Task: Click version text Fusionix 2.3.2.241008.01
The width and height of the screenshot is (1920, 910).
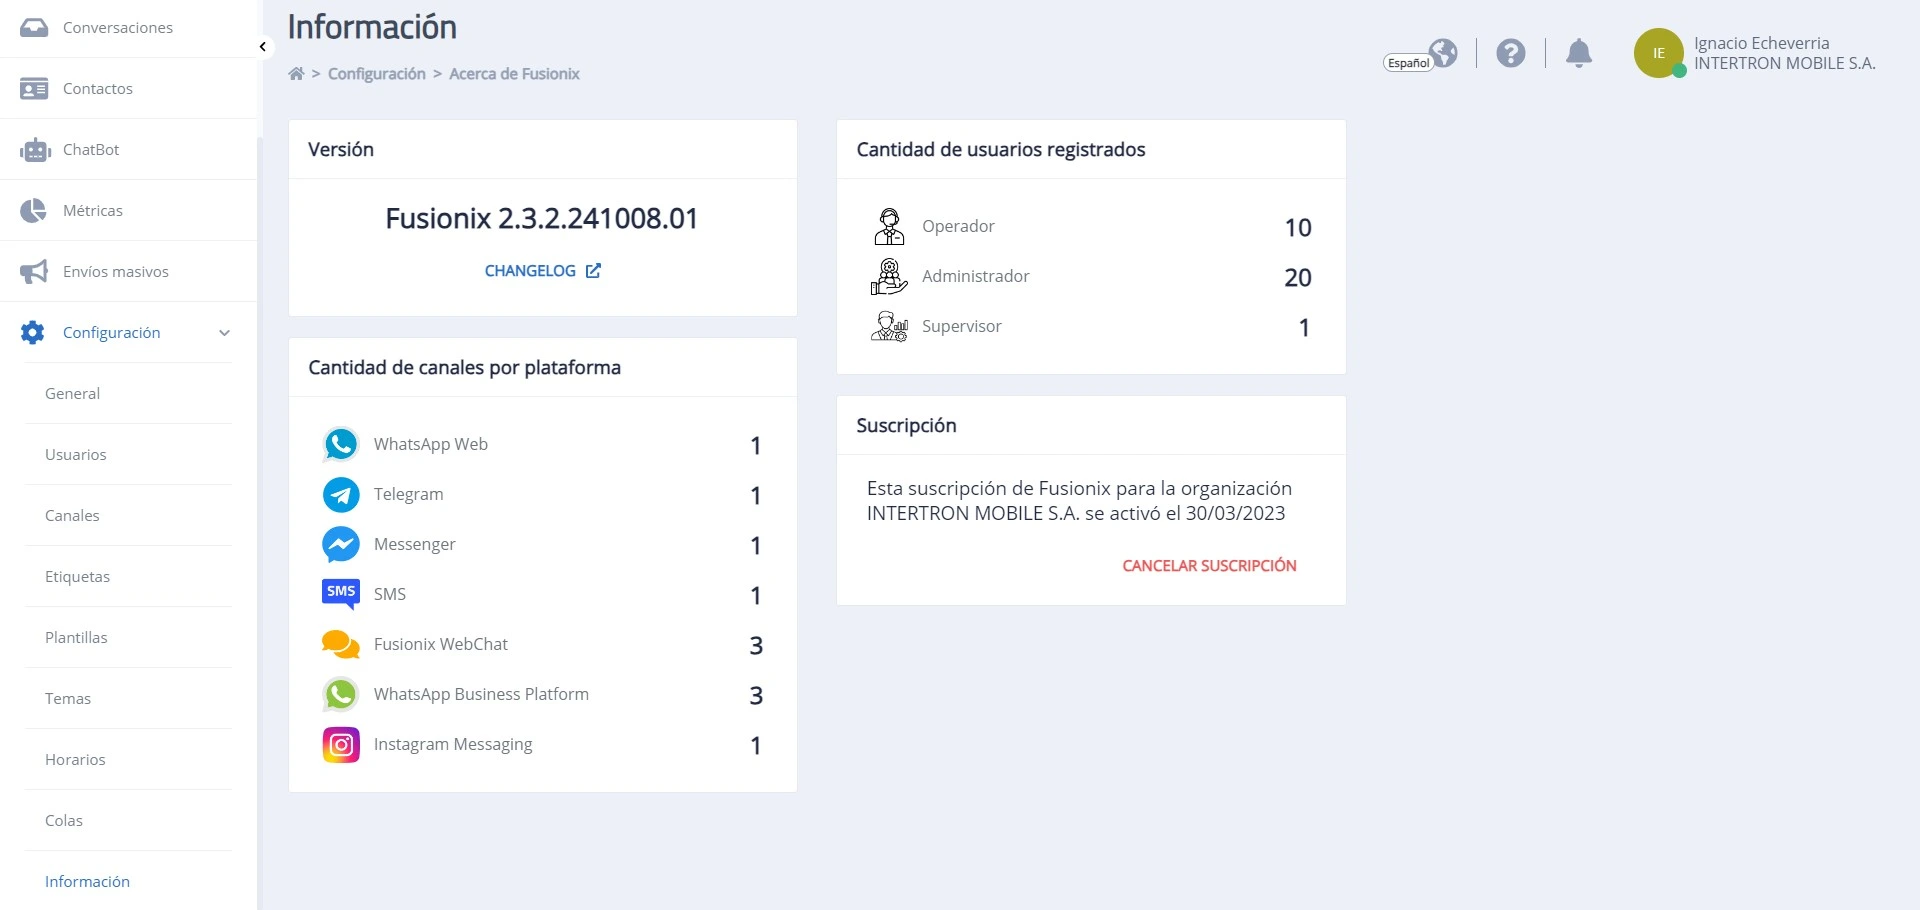Action: [542, 219]
